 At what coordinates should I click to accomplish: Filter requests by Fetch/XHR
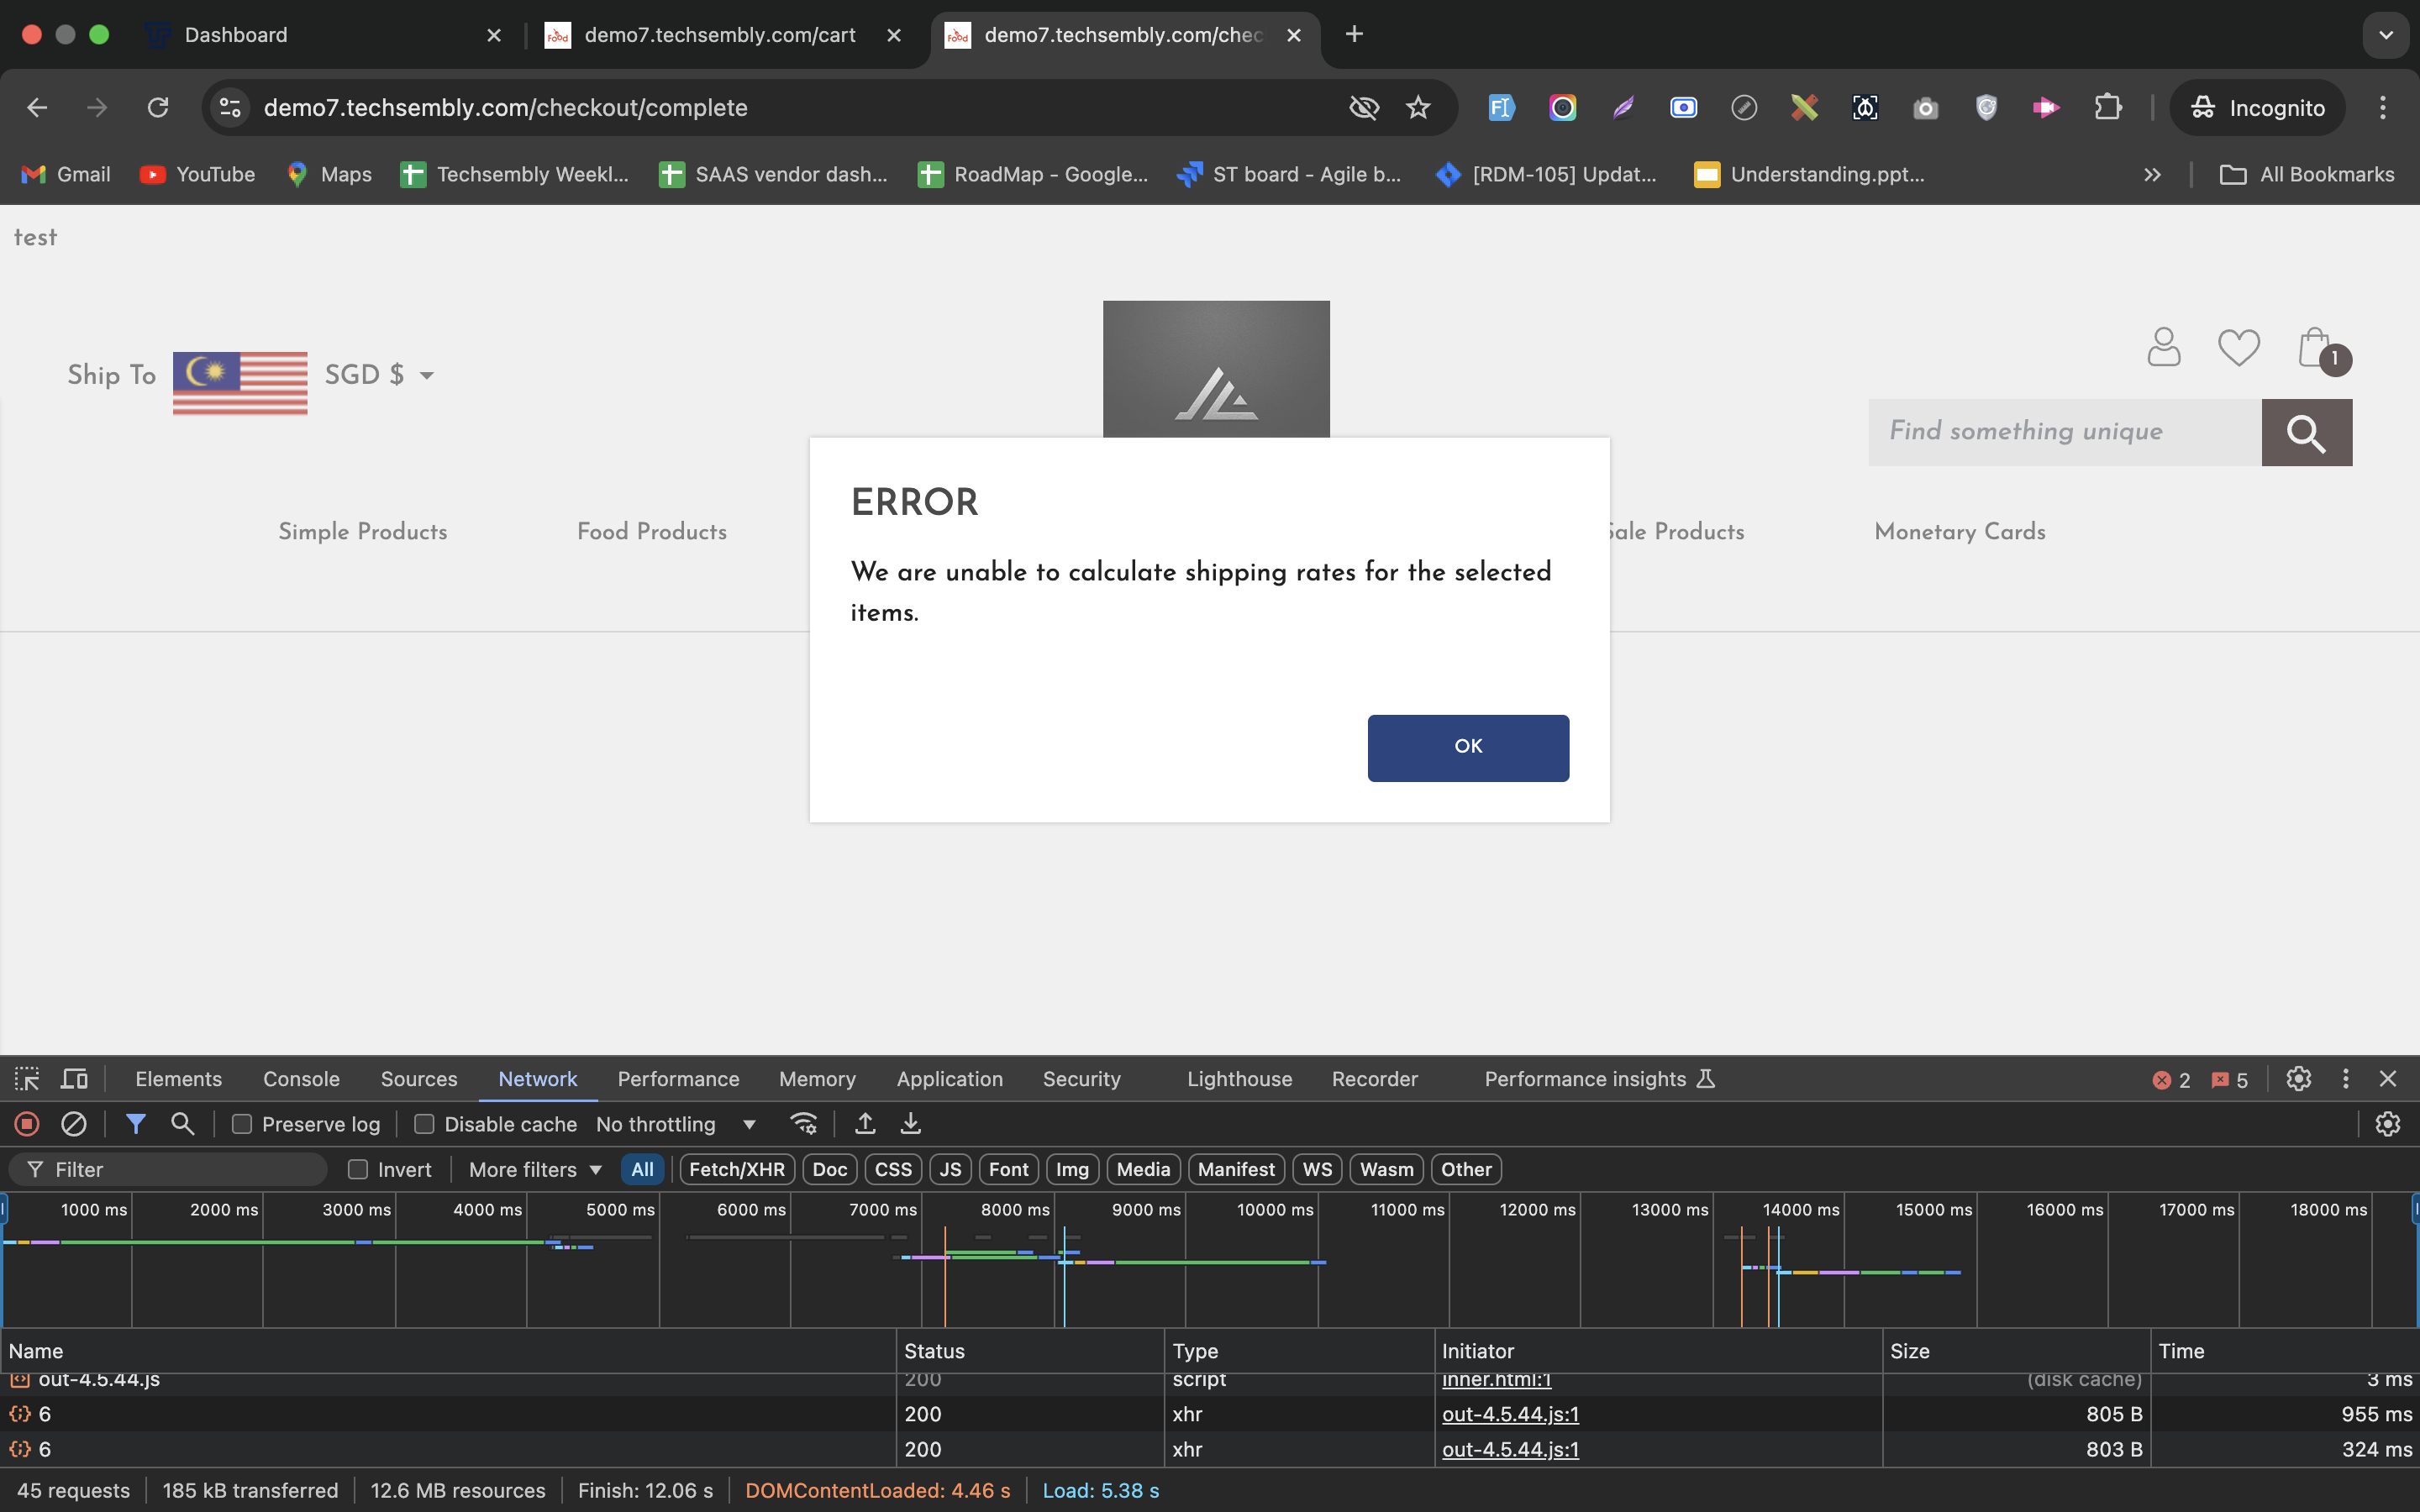737,1169
